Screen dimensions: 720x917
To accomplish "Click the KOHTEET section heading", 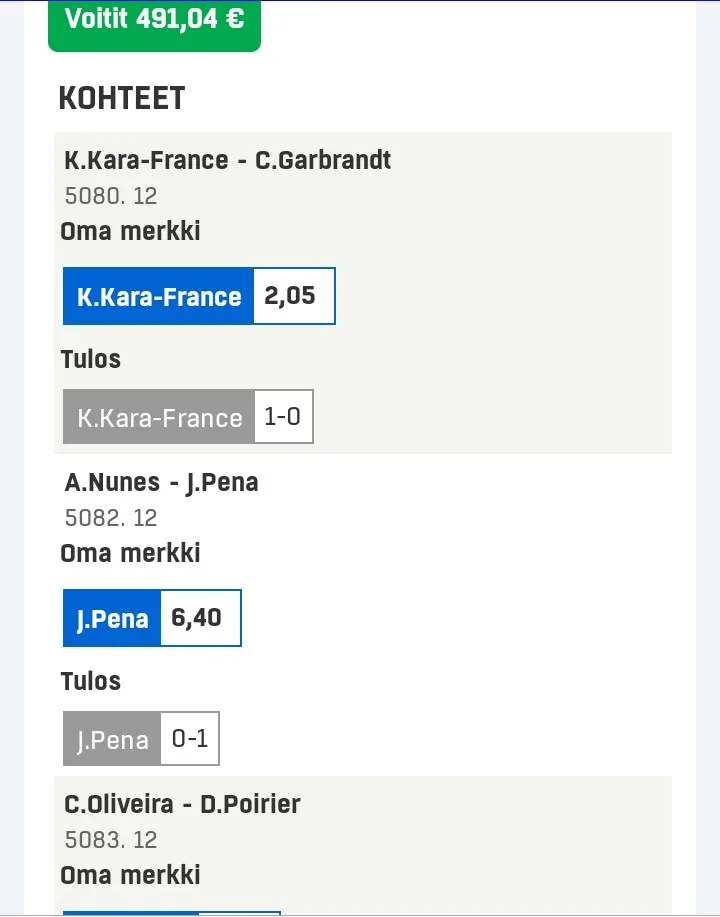I will [122, 99].
